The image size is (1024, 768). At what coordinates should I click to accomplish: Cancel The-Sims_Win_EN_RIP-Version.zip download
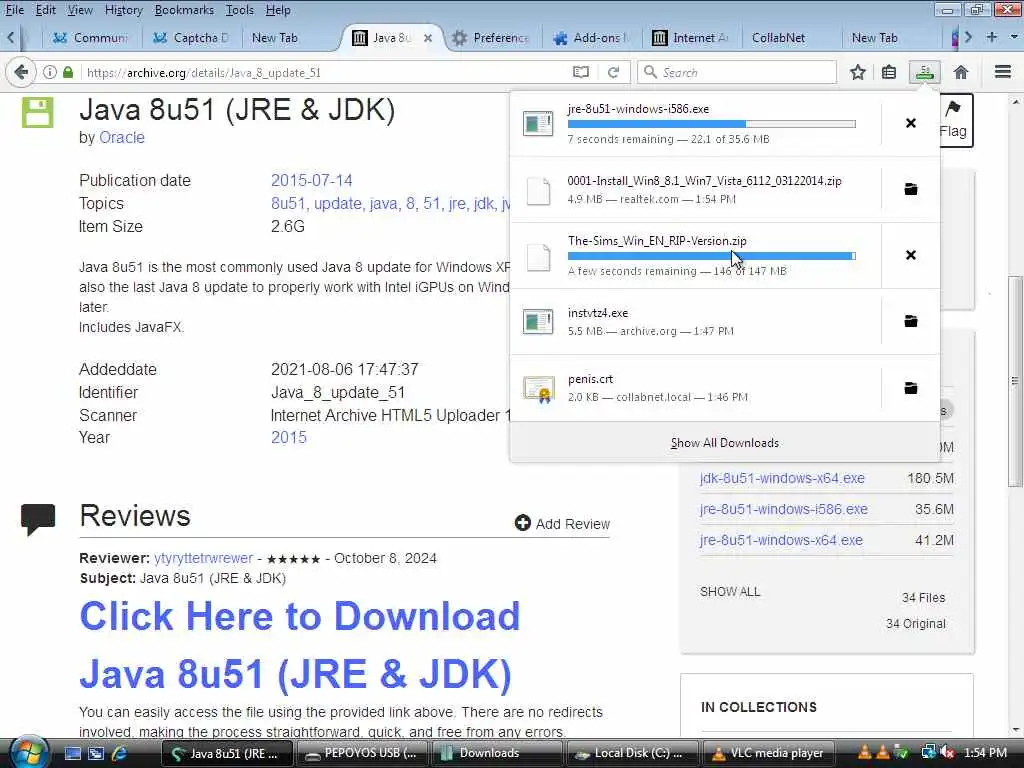point(910,255)
